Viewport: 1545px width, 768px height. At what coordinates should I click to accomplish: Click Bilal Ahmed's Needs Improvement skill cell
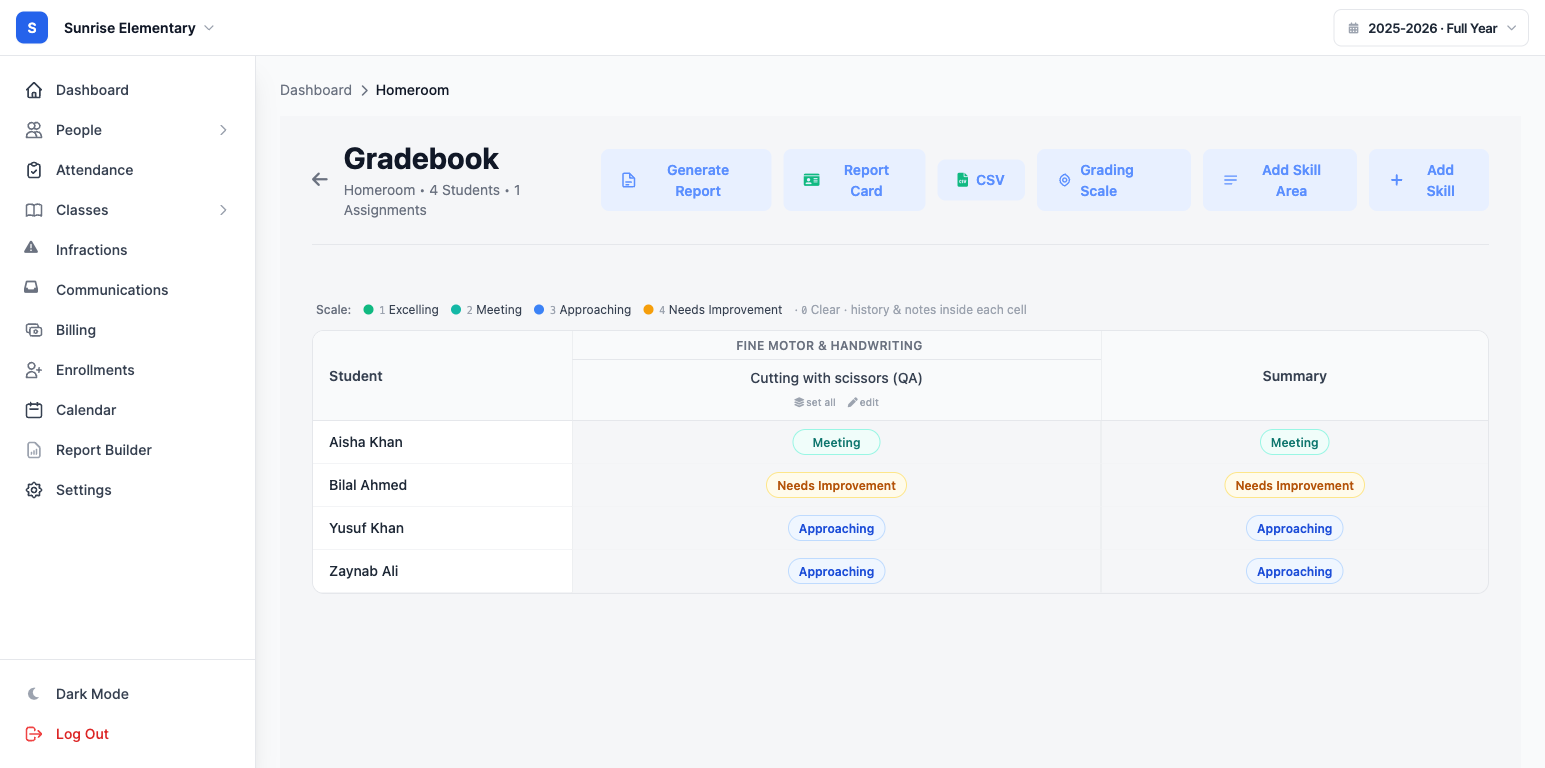click(x=836, y=485)
